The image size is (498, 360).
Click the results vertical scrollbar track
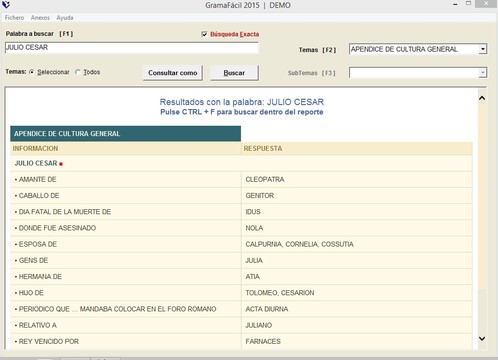[x=482, y=218]
